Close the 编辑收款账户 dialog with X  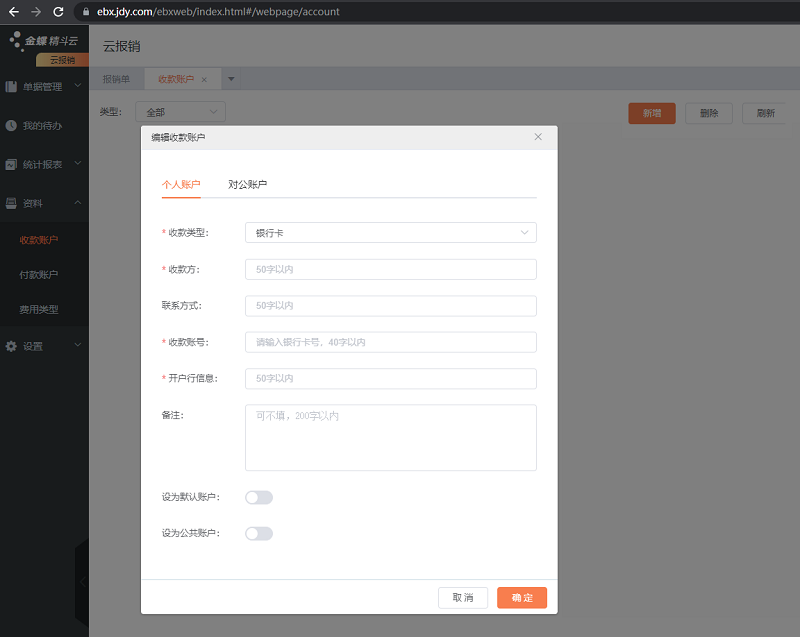538,137
